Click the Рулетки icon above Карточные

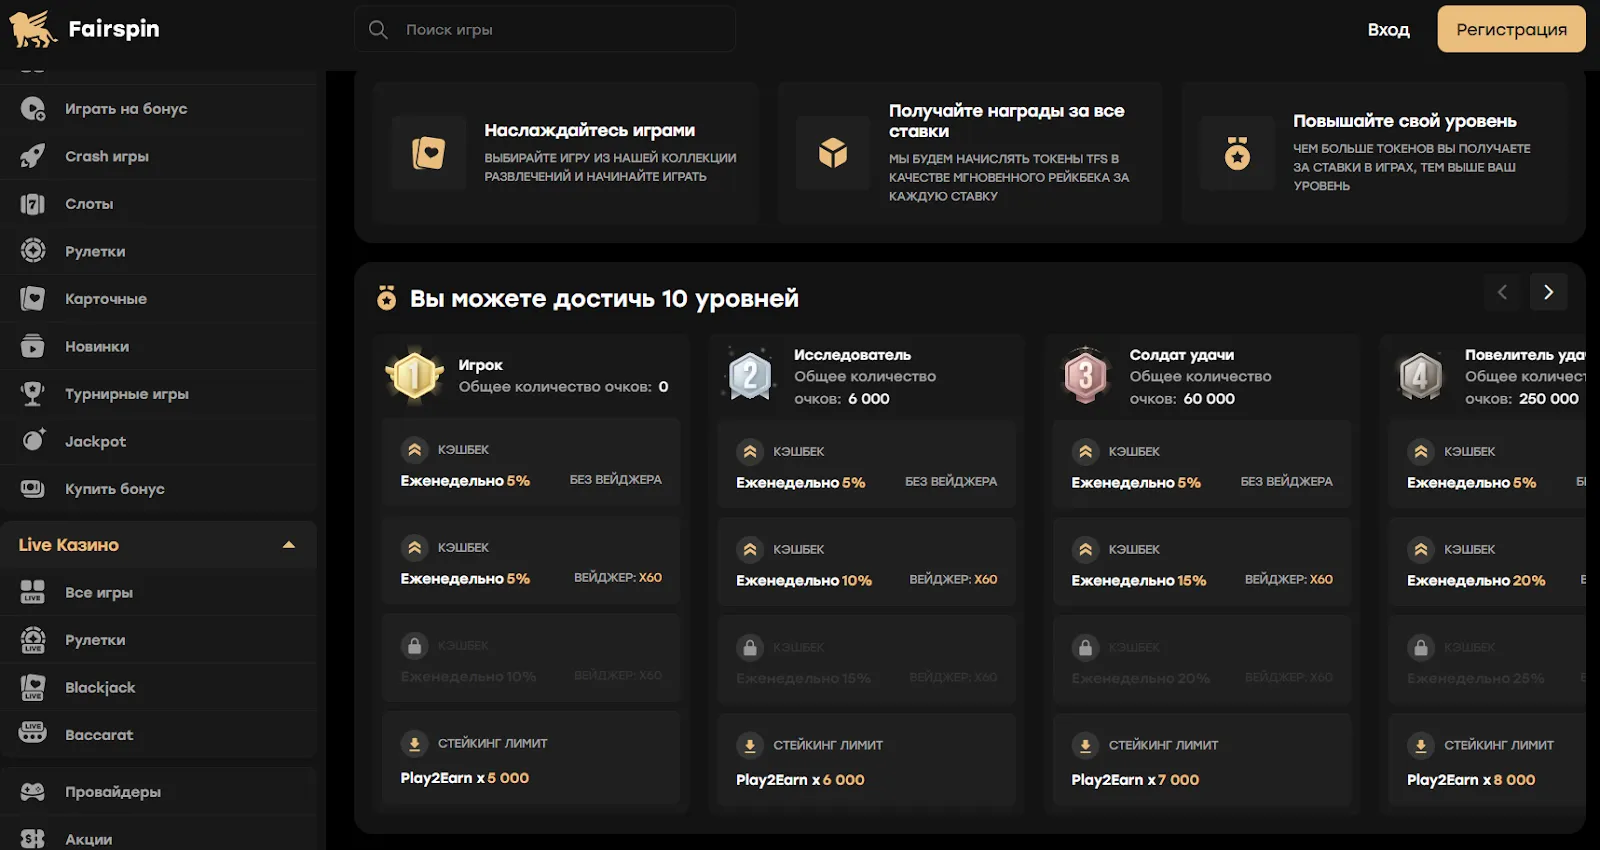[x=33, y=251]
